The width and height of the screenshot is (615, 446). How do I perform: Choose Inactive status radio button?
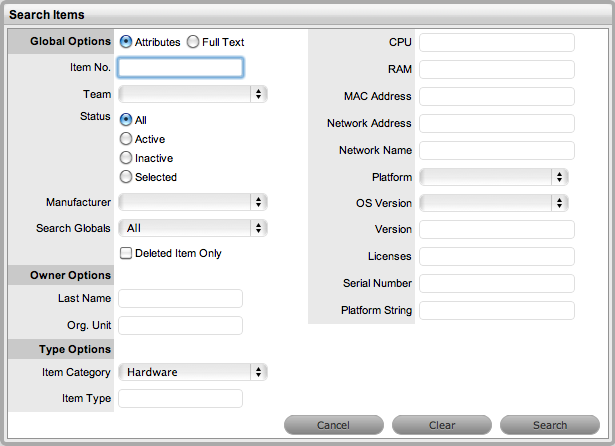(x=126, y=158)
